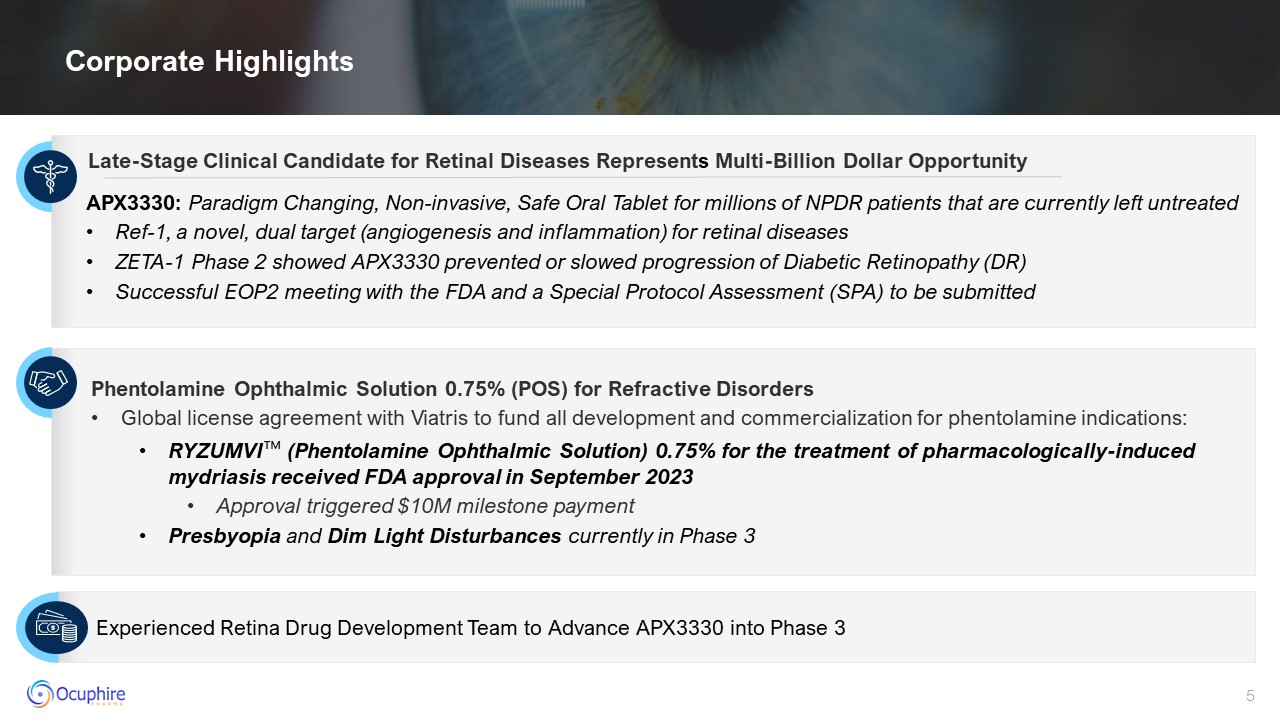This screenshot has height=720, width=1280.
Task: Click the bold word Presbyopia
Action: click(x=224, y=536)
